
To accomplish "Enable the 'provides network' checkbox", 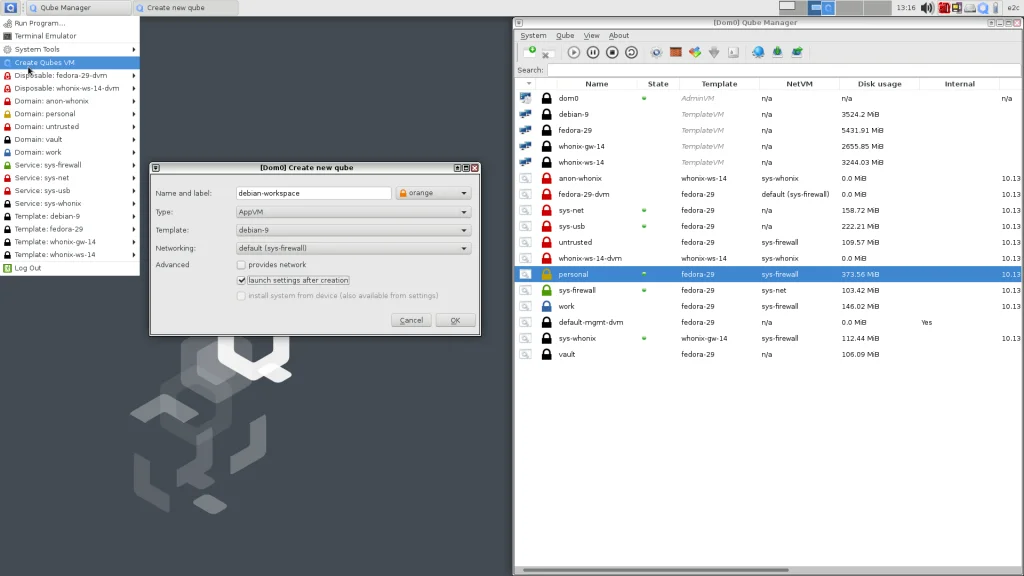I will (241, 265).
